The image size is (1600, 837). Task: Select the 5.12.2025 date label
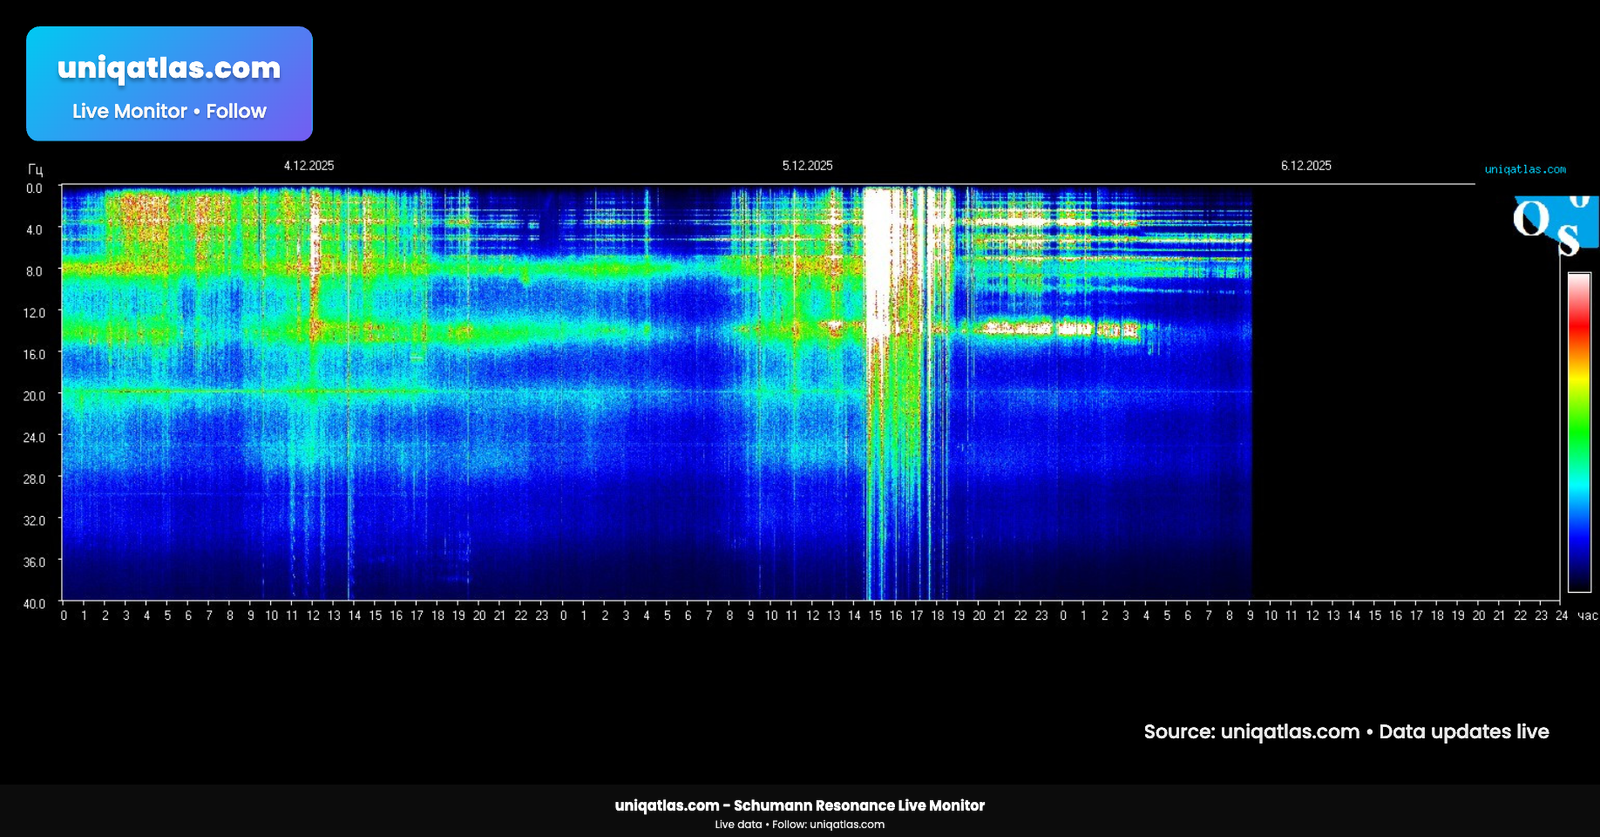tap(807, 166)
